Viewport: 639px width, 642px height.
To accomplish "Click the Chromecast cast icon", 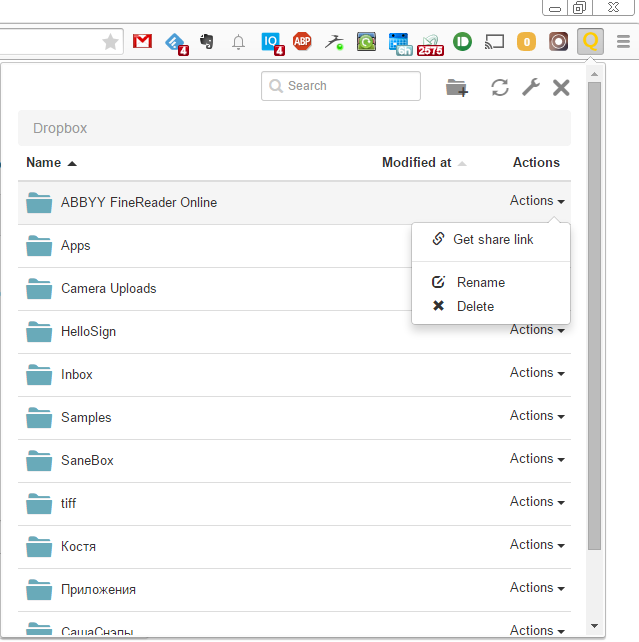I will [494, 41].
